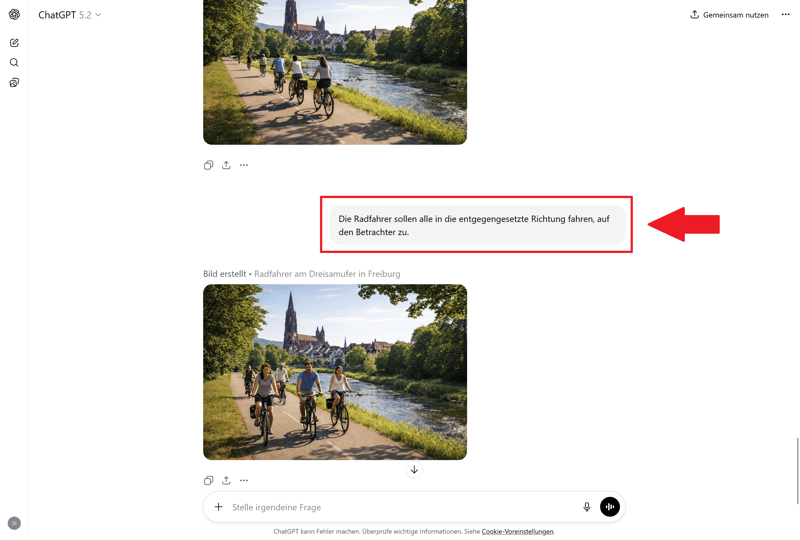Expand more options under the lower image
The width and height of the screenshot is (800, 540).
pos(244,480)
